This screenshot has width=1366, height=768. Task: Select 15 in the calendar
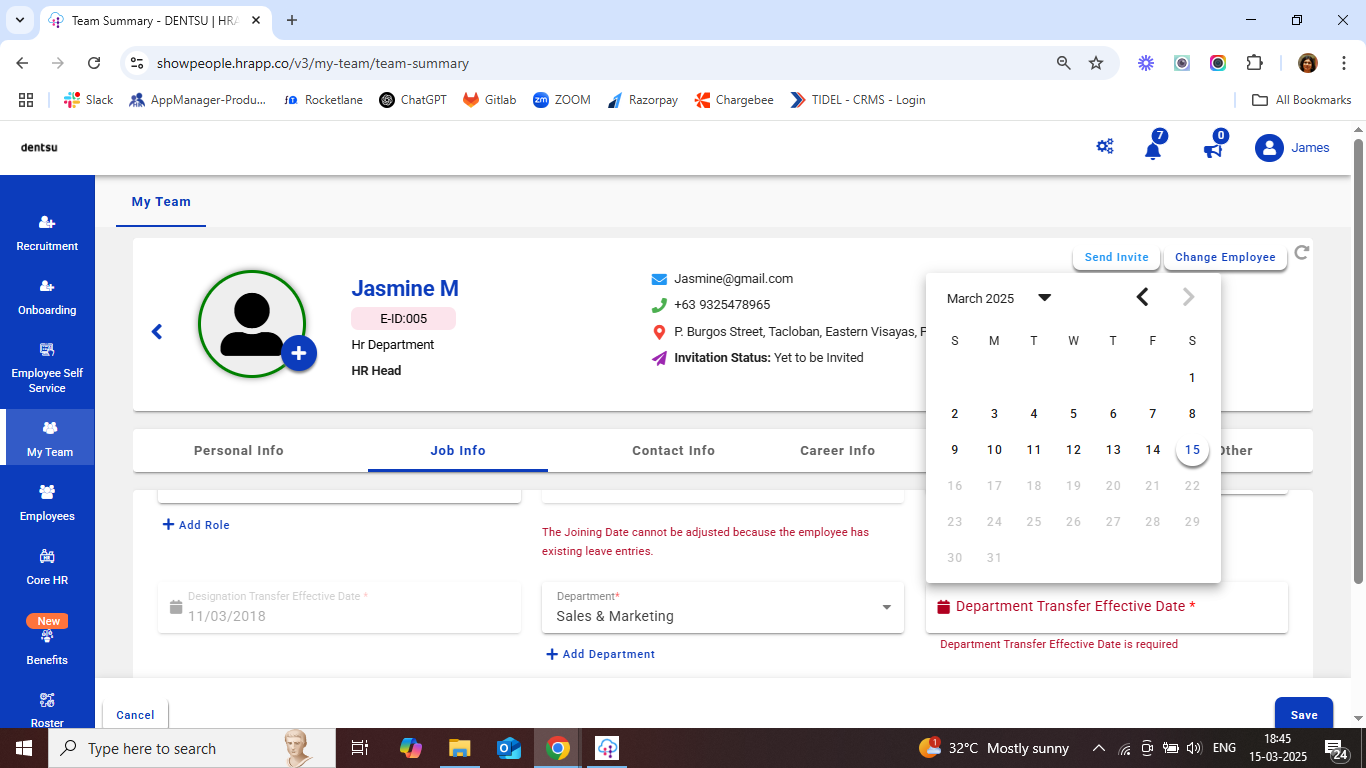(1192, 450)
